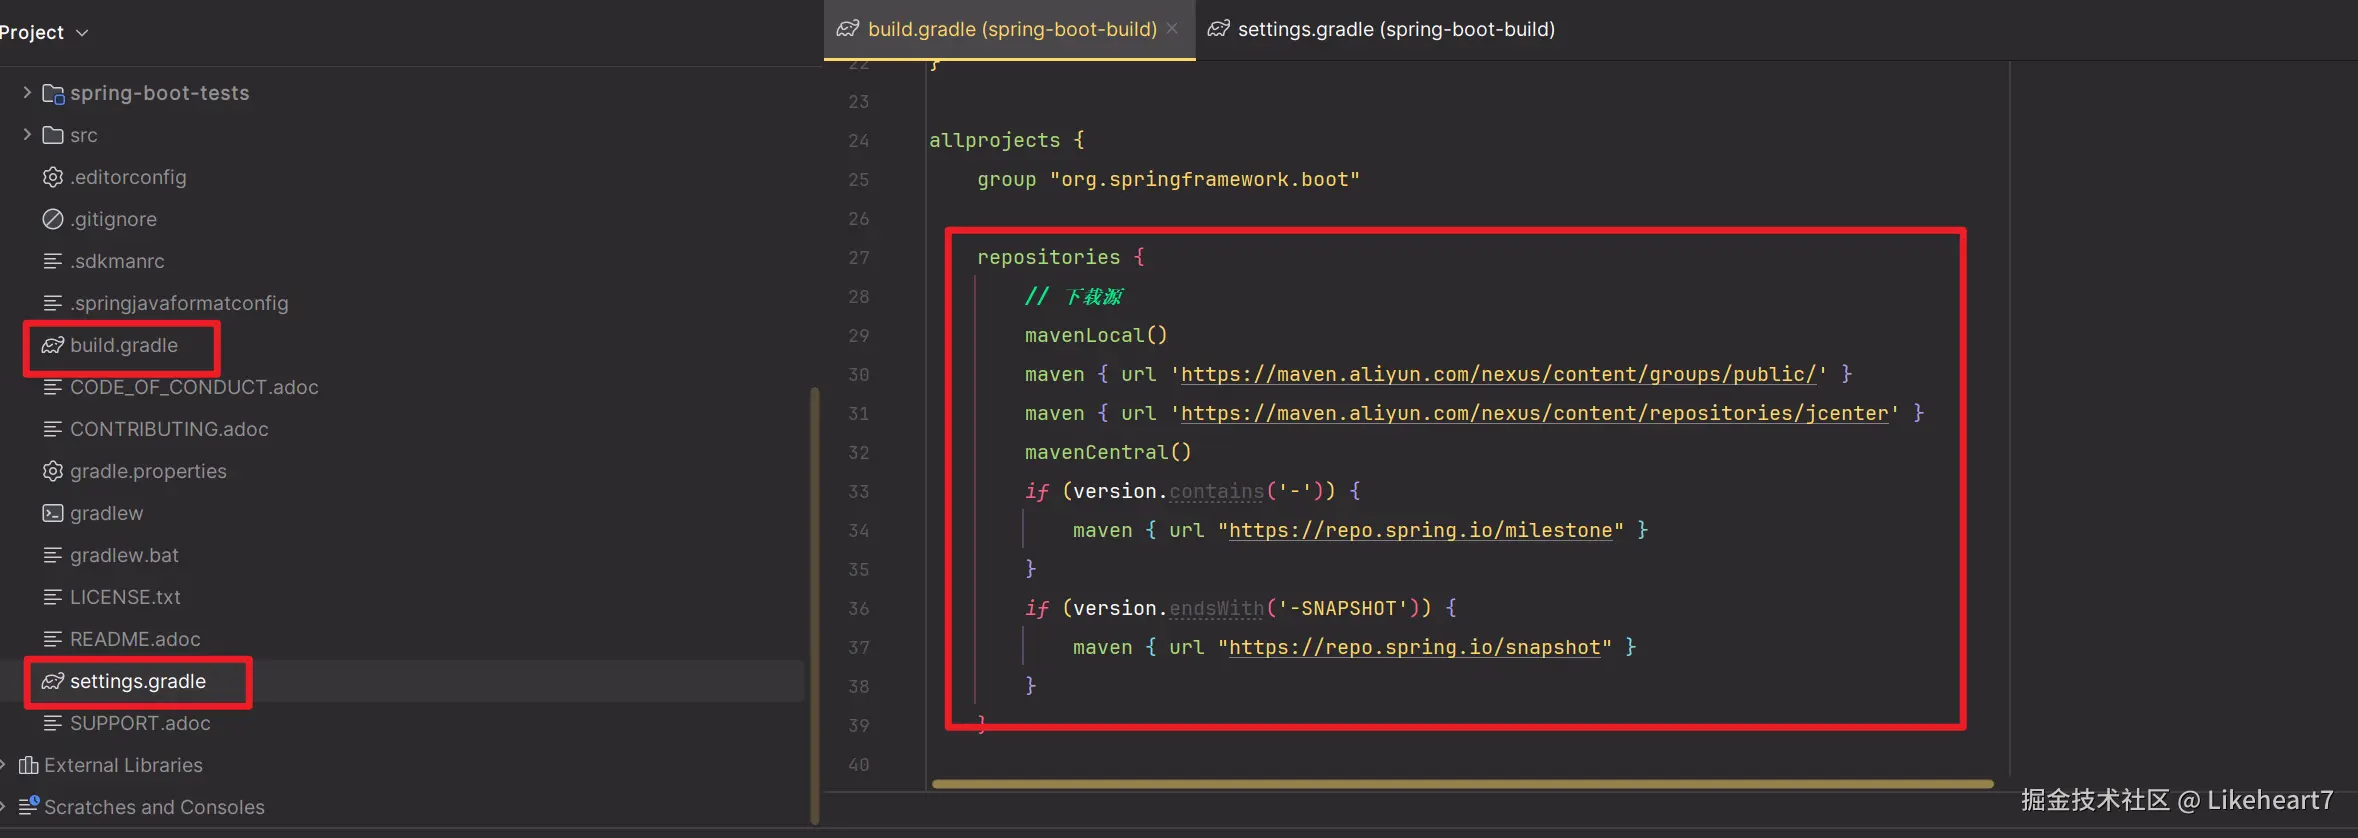Screen dimensions: 2358x838
Task: Click the .sdkmanrc text file icon
Action: point(53,261)
